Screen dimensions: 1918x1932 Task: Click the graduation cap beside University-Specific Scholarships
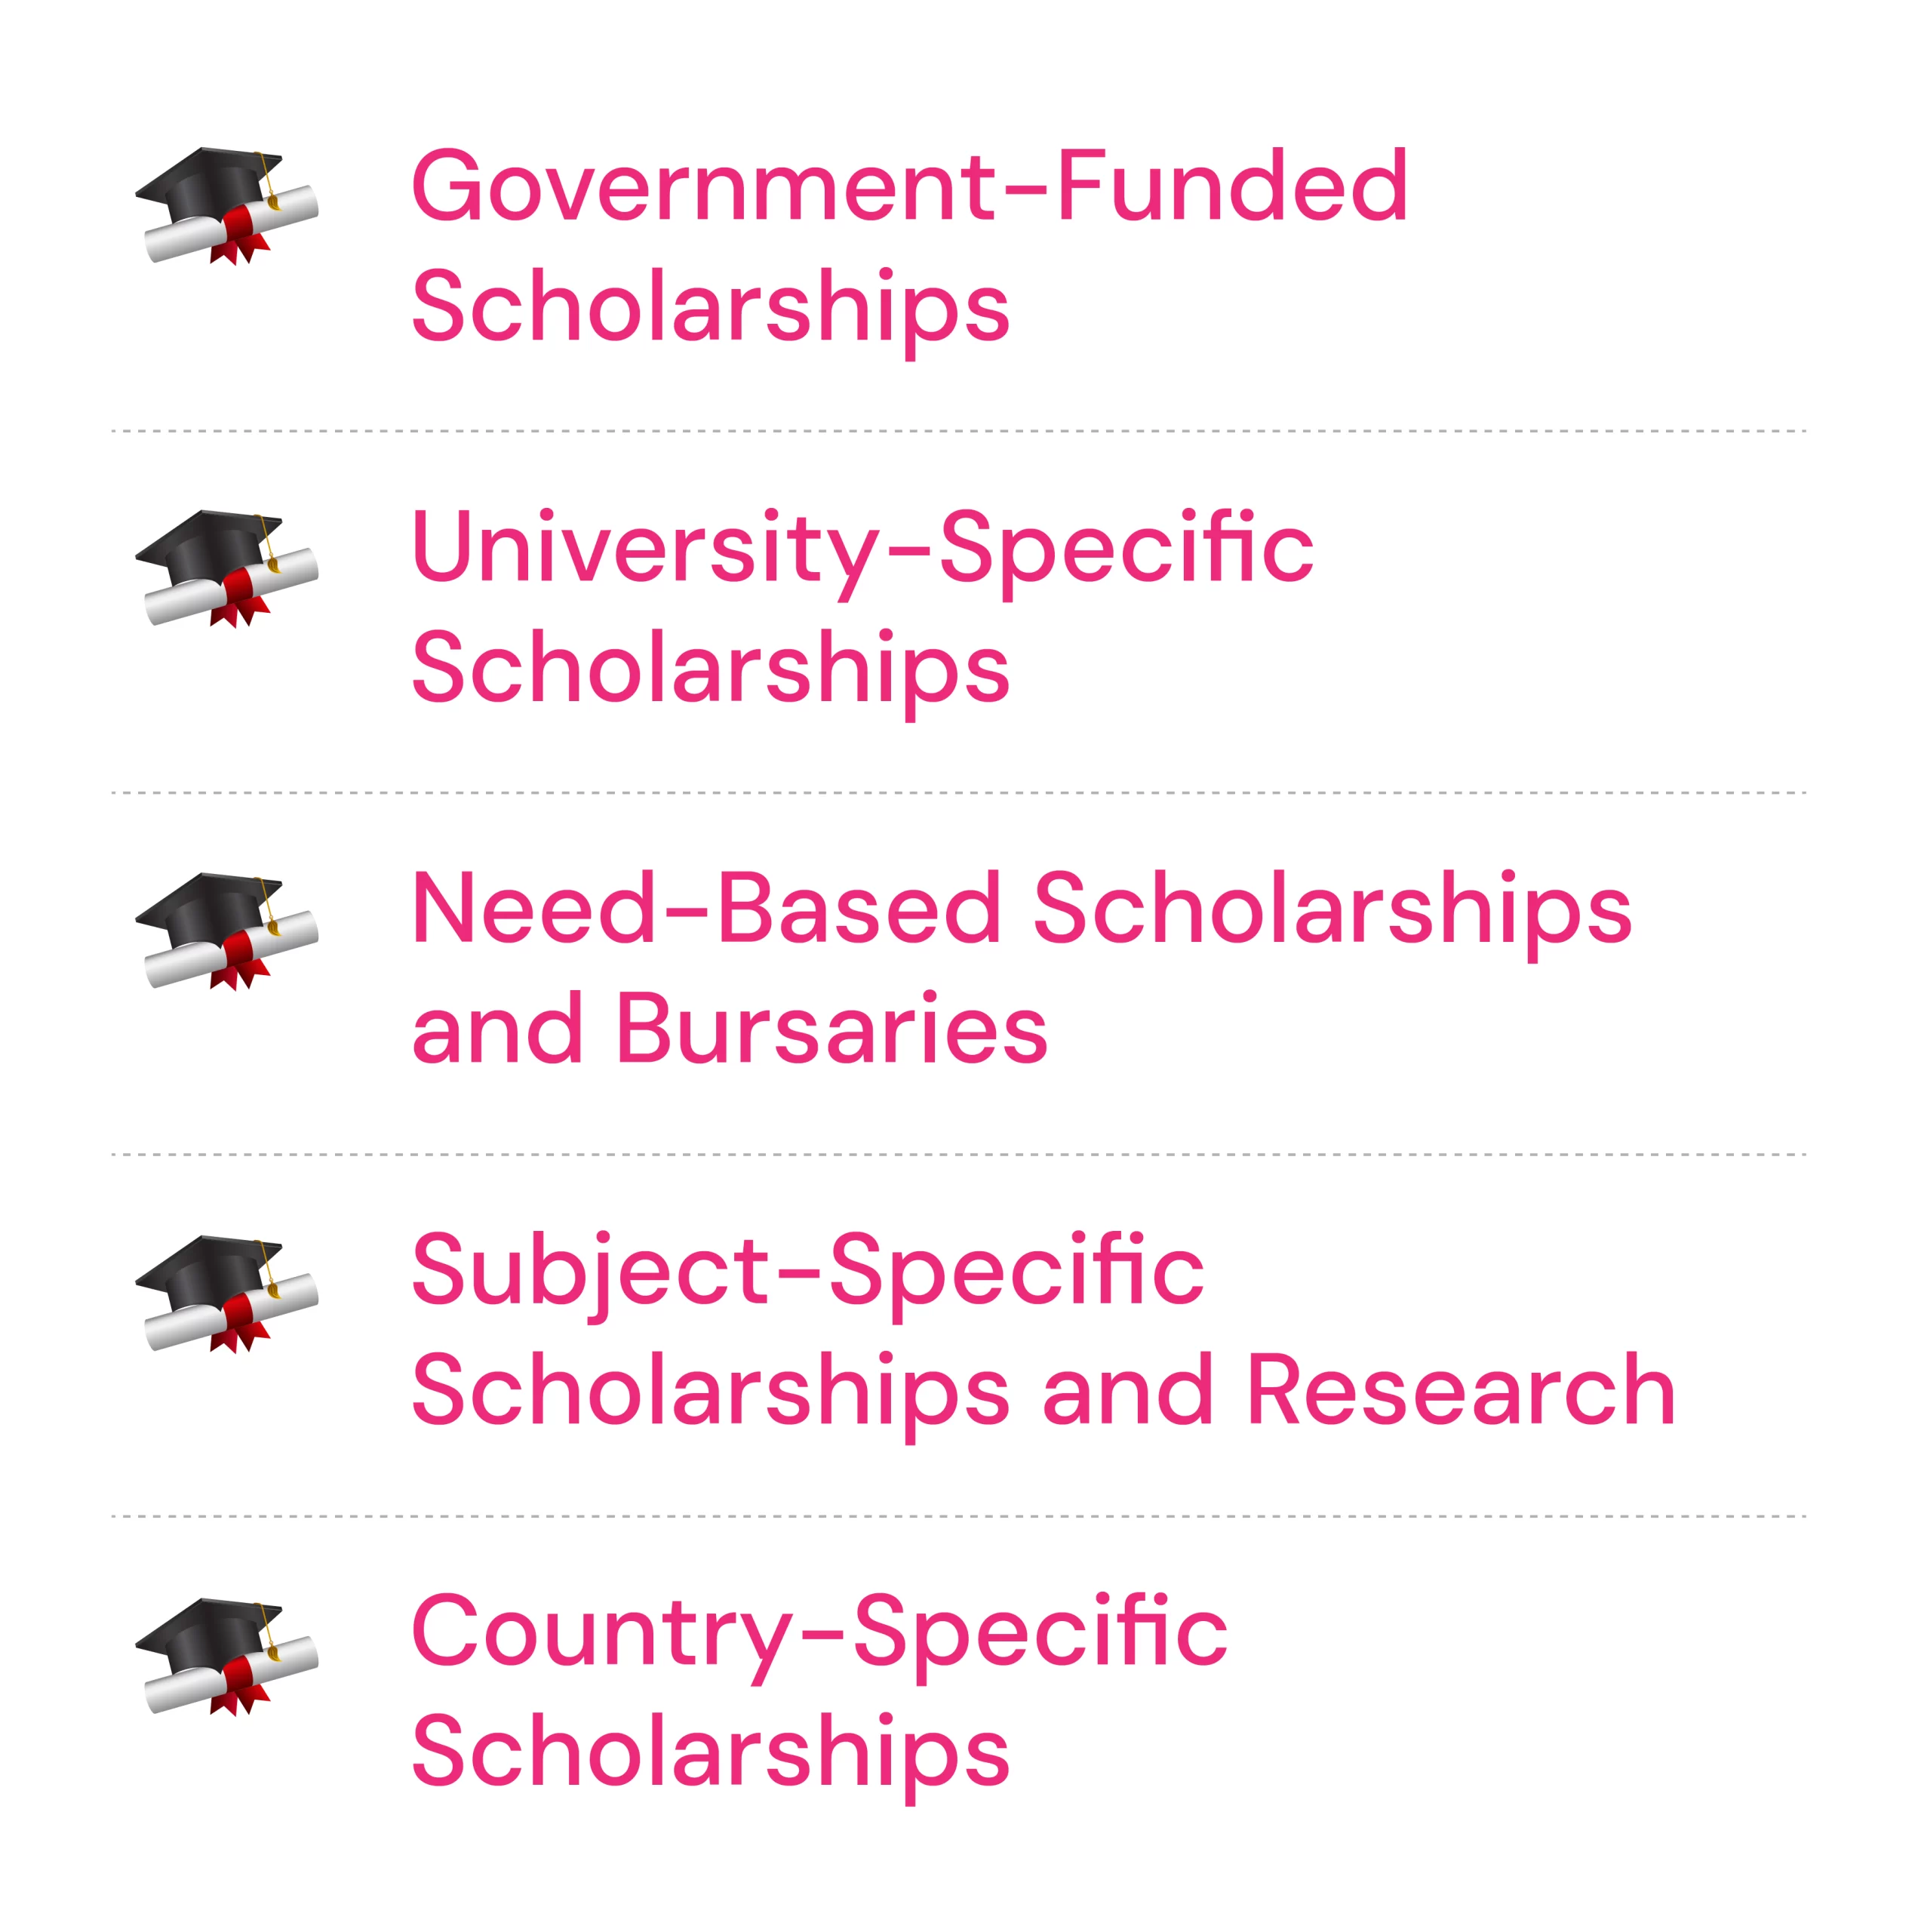[x=226, y=568]
